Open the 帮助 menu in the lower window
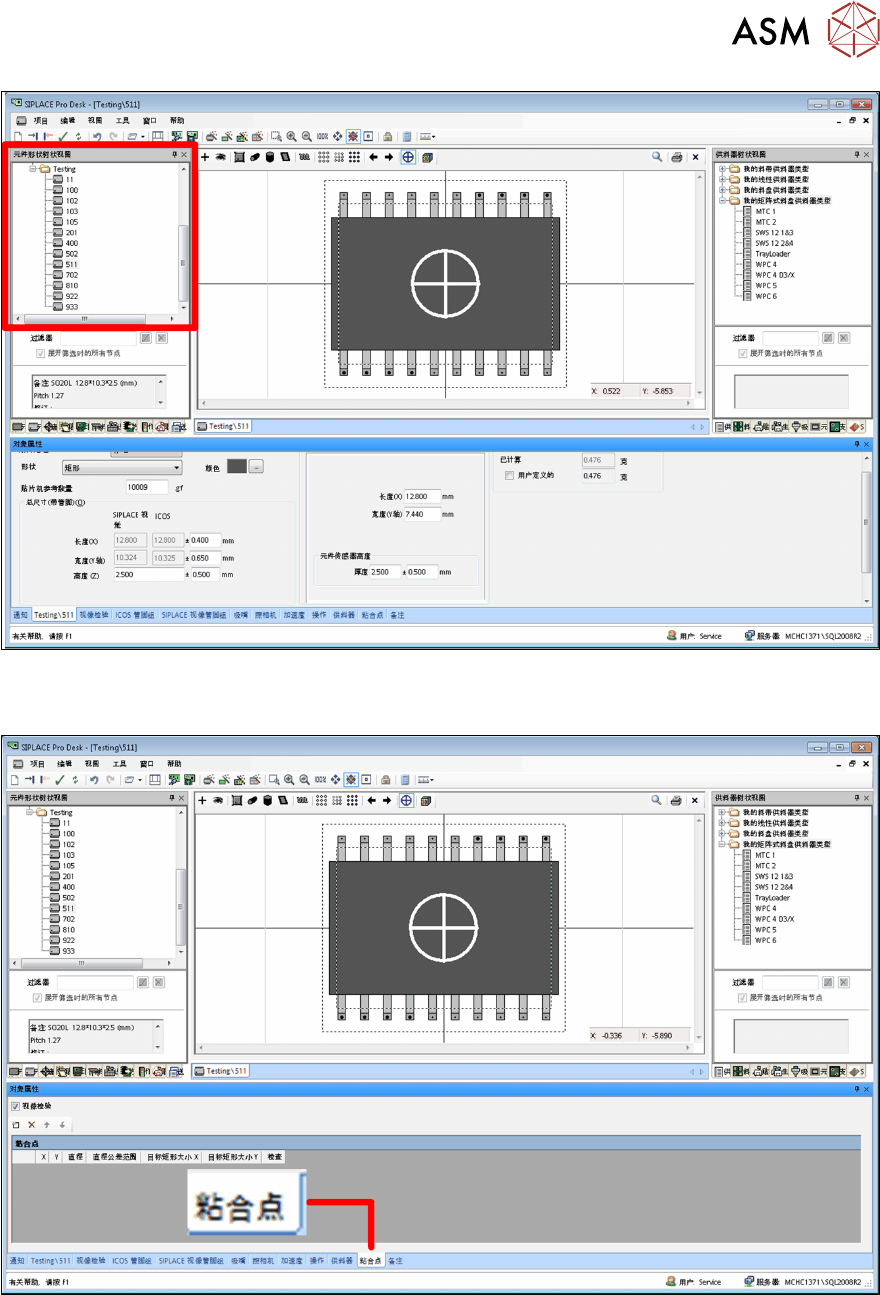This screenshot has height=1295, width=880. [x=176, y=762]
